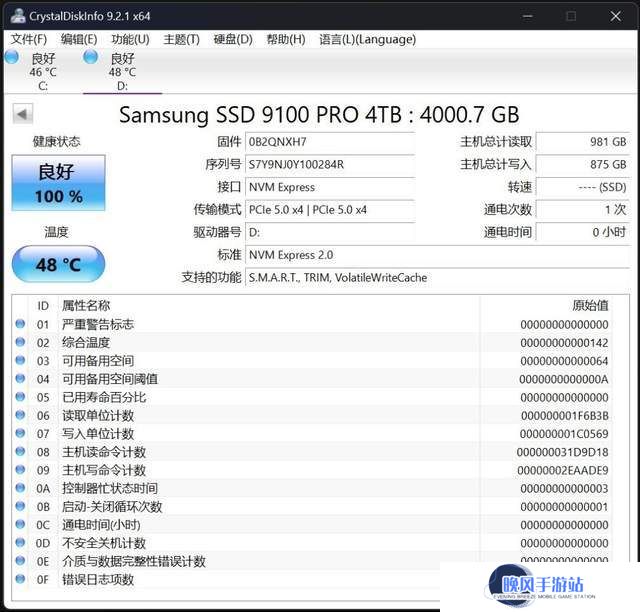Click the status dot for attribute 05 已用寿命百分比
This screenshot has height=612, width=640.
pos(20,396)
